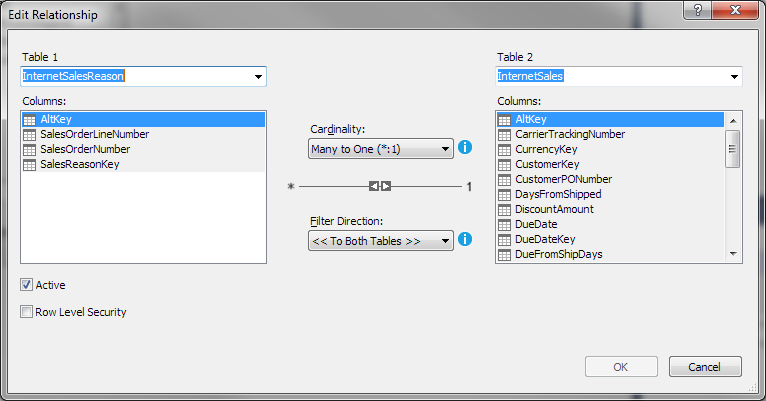
Task: Select SalesOrderLineNumber in Table 1 columns
Action: pyautogui.click(x=143, y=134)
